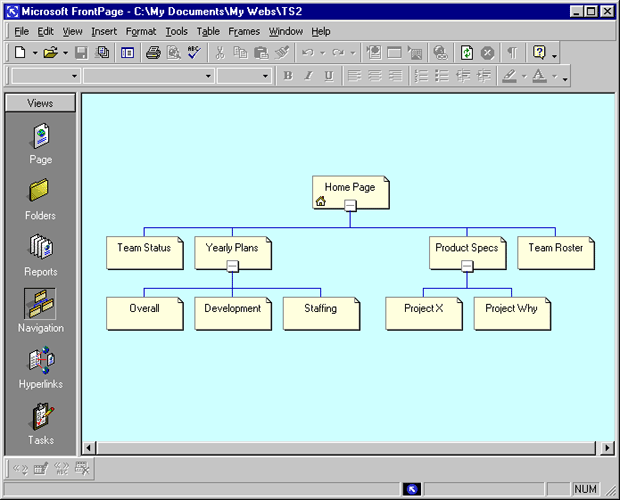Click the Save disk icon

coord(81,52)
